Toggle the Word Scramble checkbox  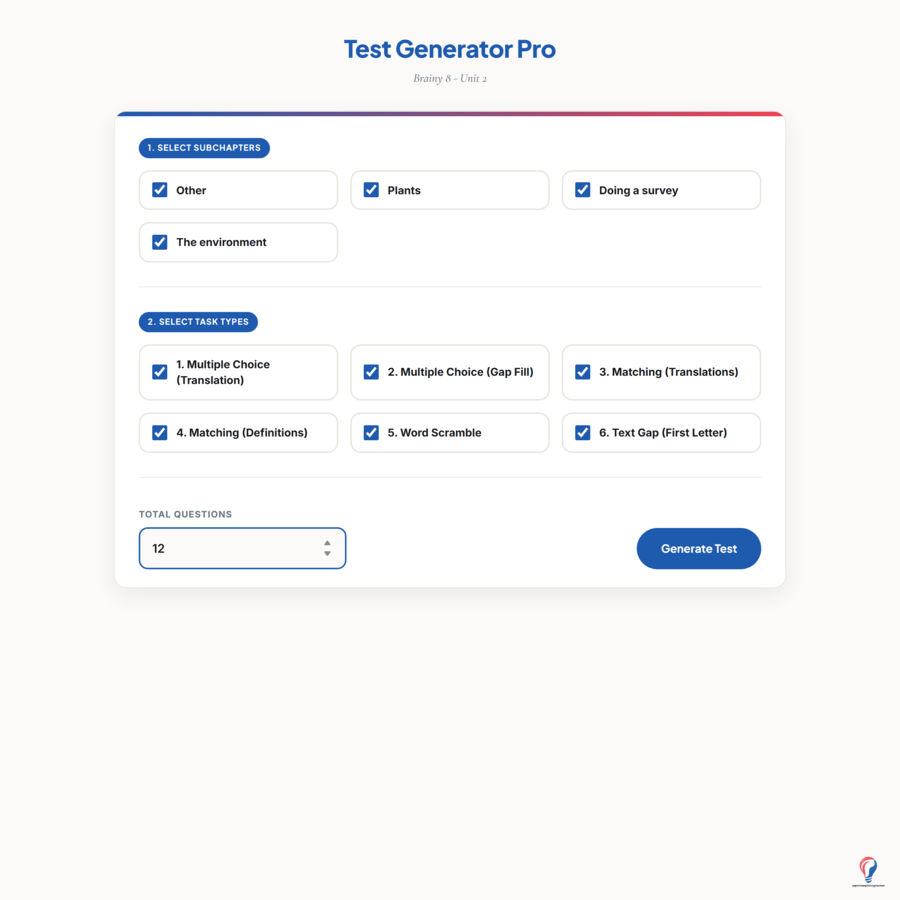click(x=371, y=433)
